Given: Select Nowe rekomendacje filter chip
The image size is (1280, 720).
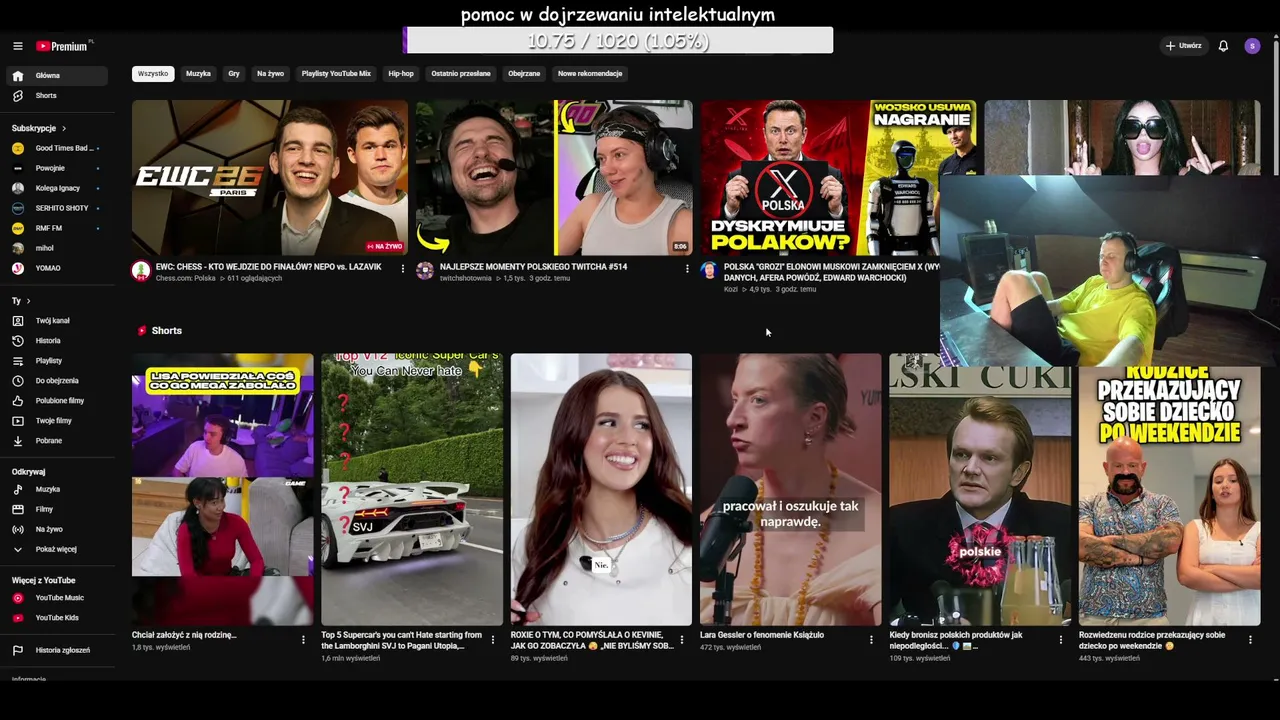Looking at the screenshot, I should click(590, 74).
